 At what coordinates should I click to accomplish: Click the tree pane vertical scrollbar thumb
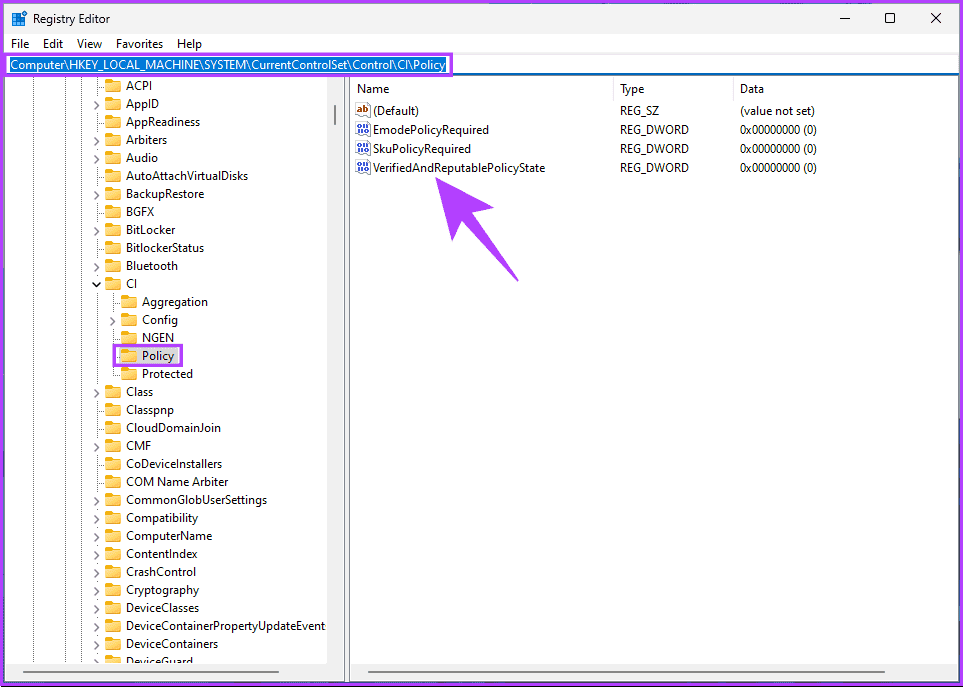pos(334,113)
